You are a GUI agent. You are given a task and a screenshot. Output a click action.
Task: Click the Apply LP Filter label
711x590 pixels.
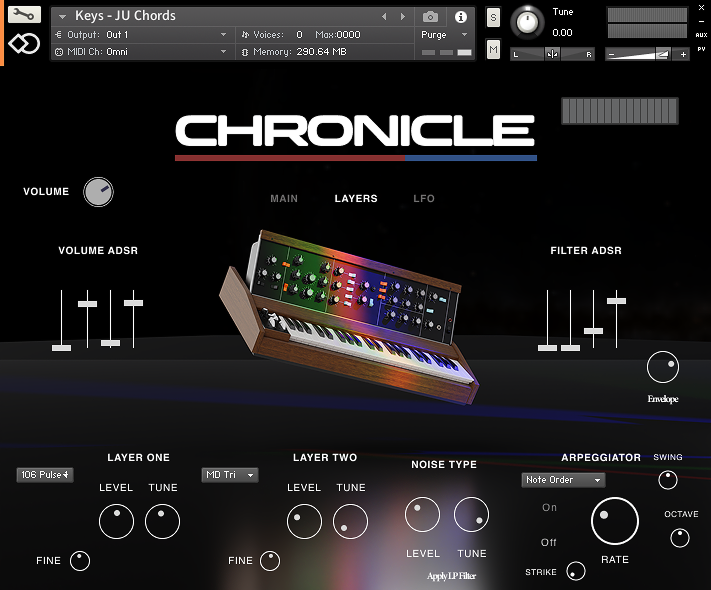click(450, 576)
